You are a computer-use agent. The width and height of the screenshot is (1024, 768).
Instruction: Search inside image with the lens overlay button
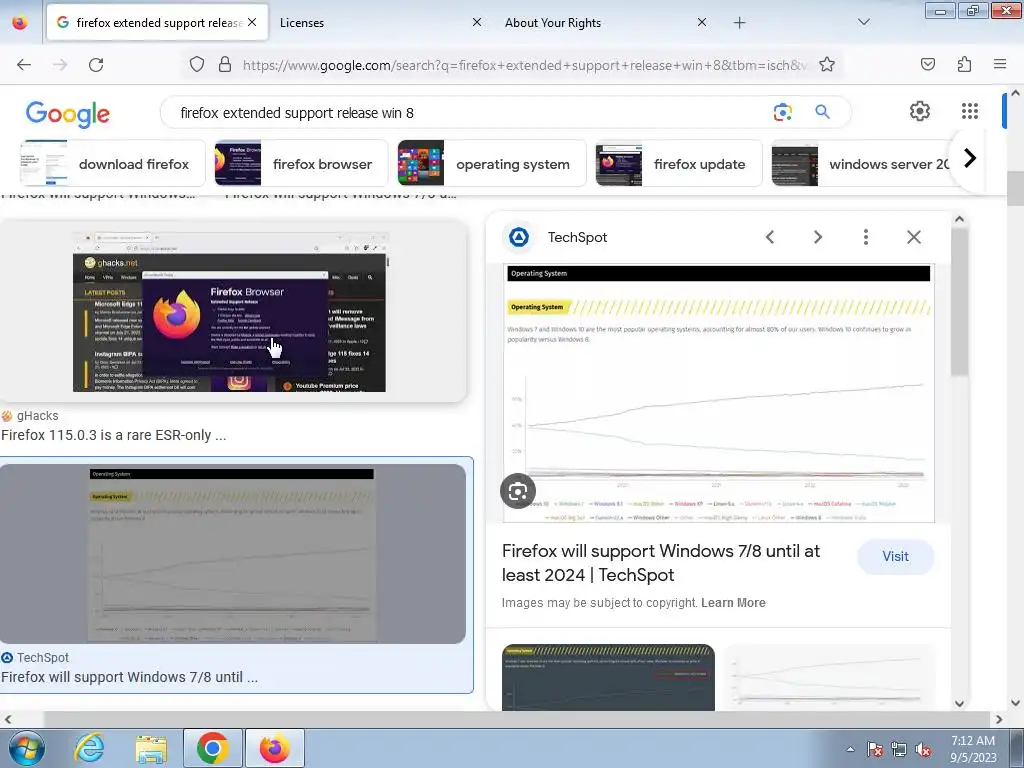[x=518, y=491]
